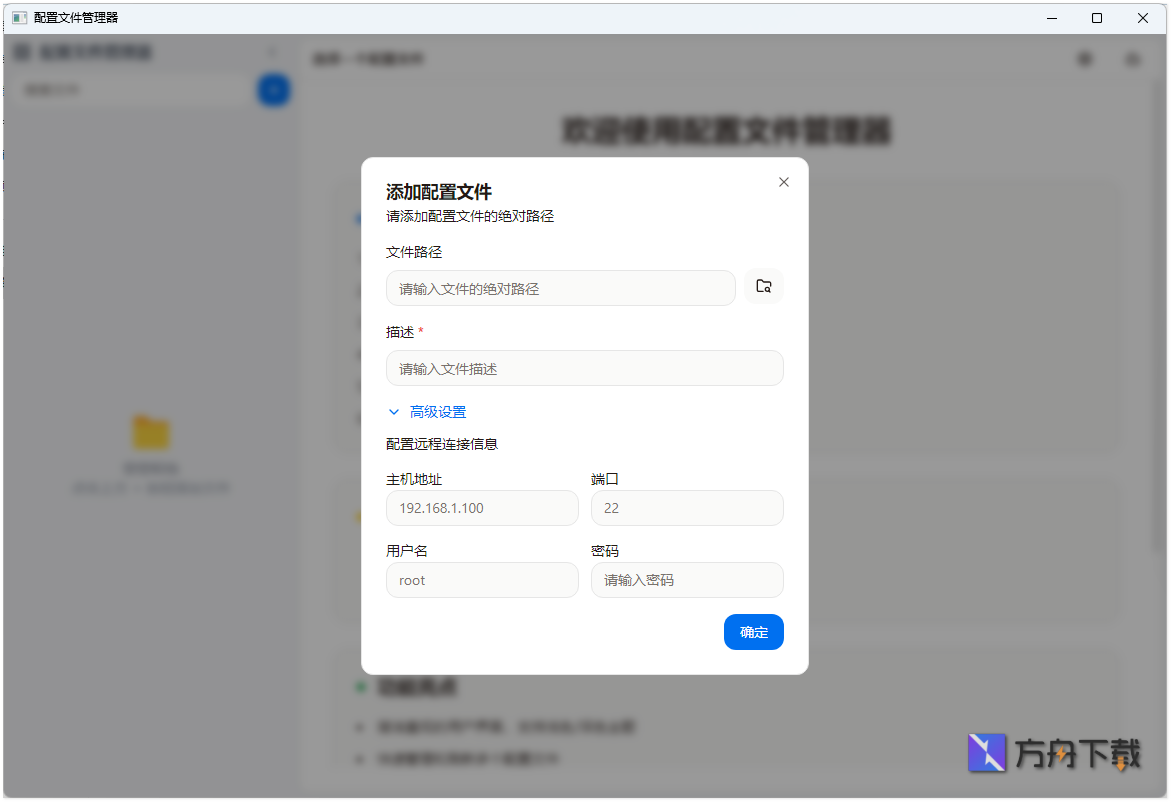Click the blue search icon in sidebar
The image size is (1171, 802).
pos(273,89)
